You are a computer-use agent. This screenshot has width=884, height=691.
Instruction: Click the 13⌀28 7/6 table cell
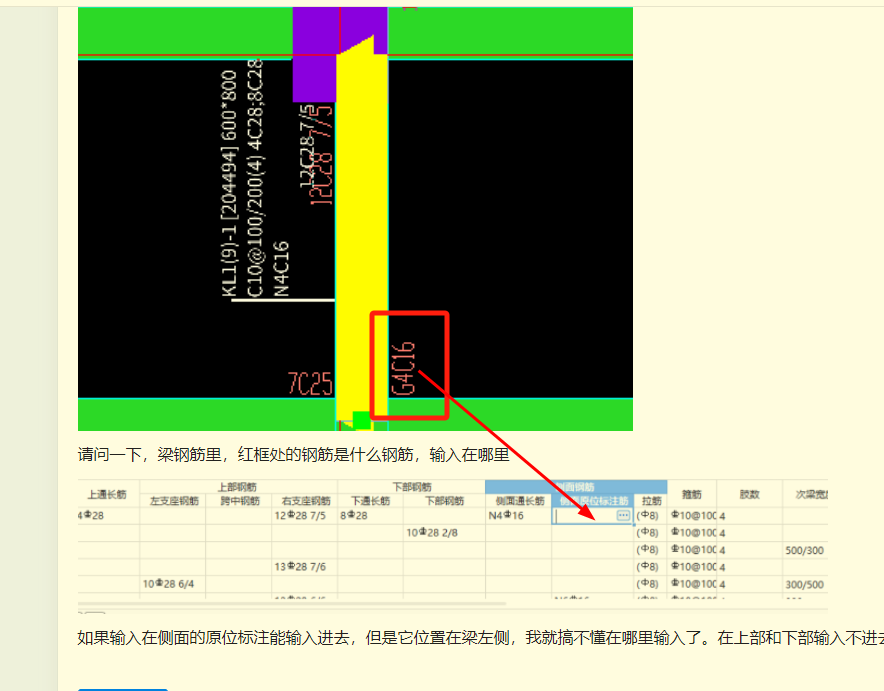pos(305,566)
